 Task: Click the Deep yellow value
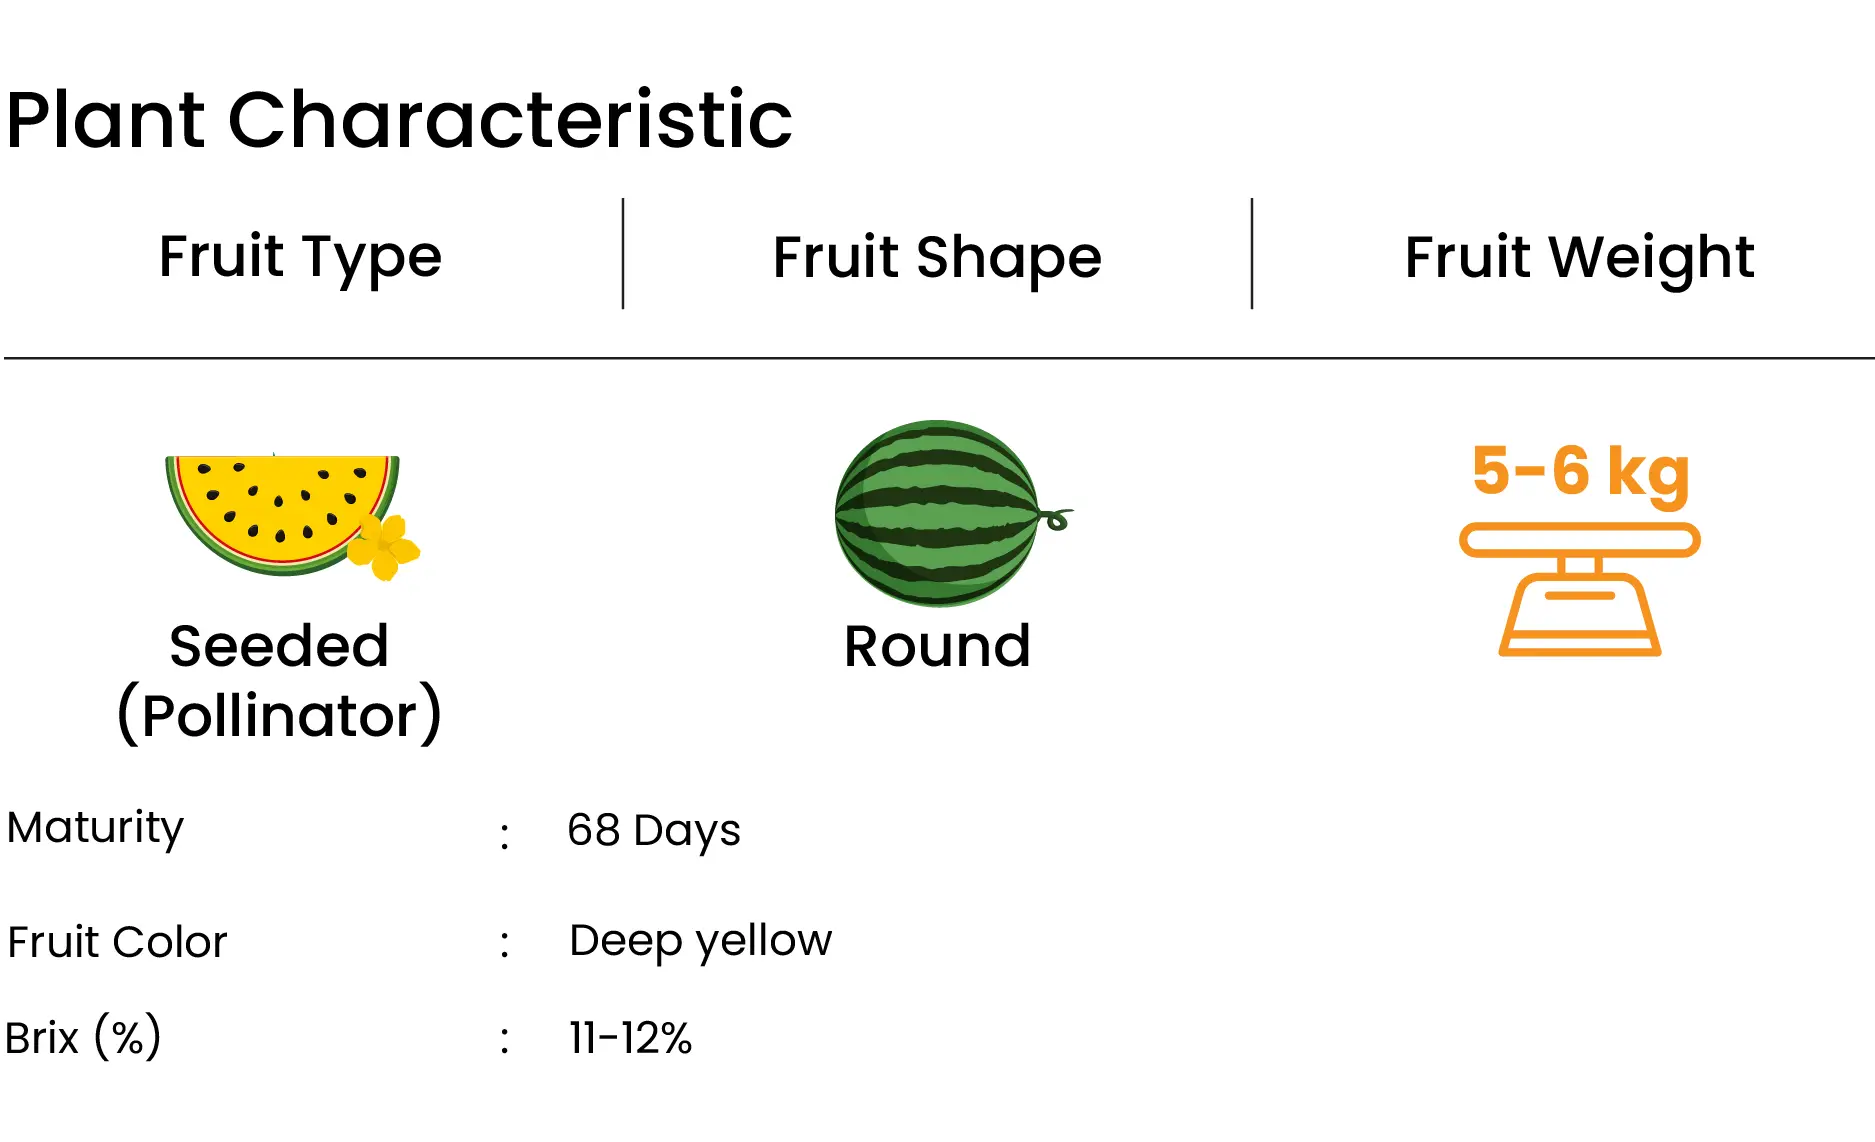(700, 941)
